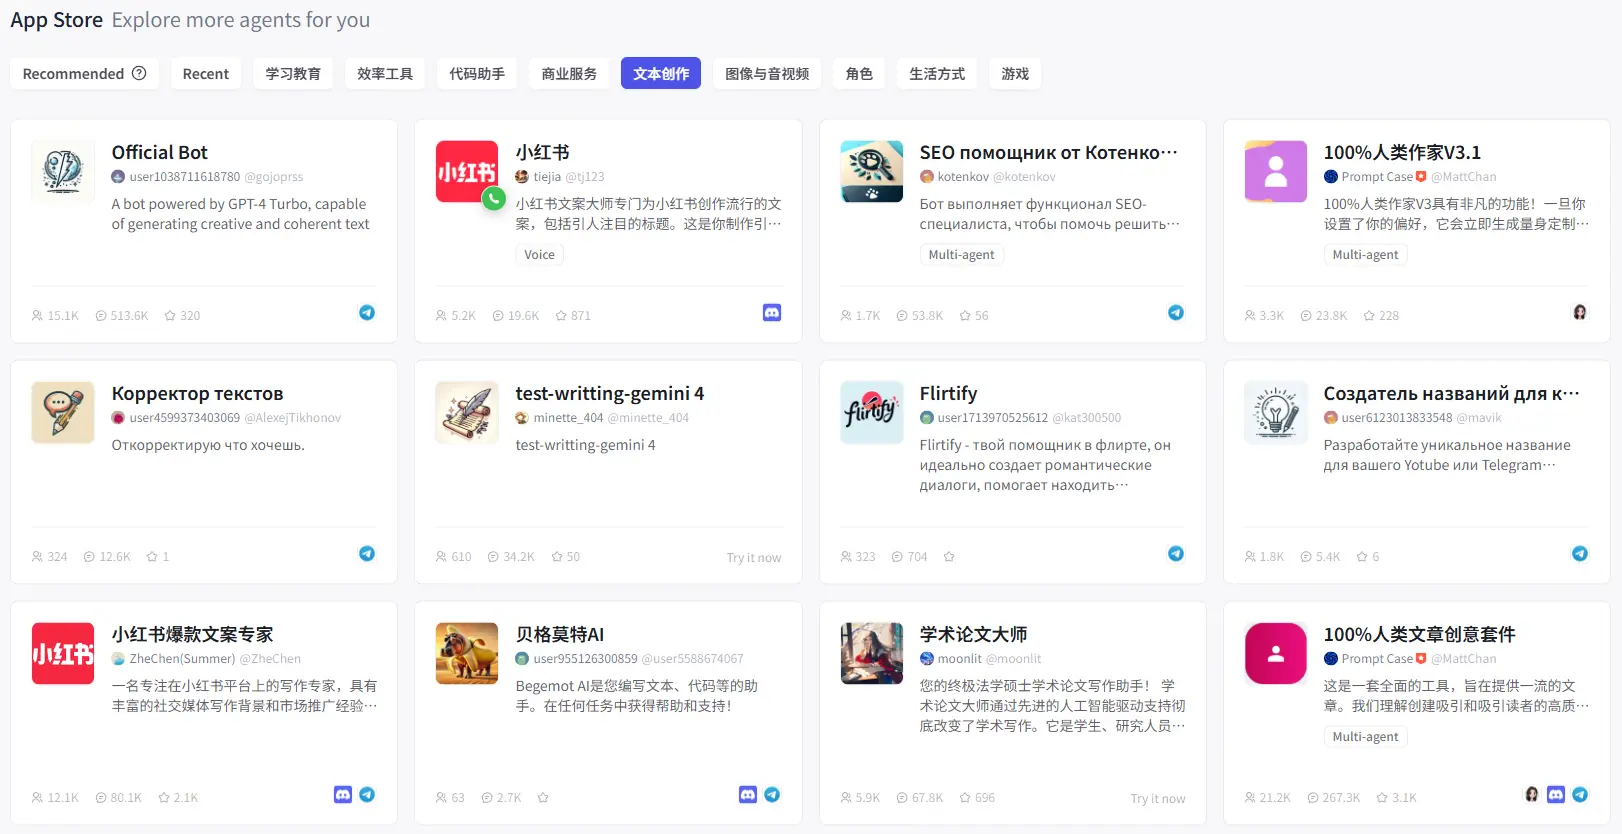
Task: Click Telegram icon on Official Bot card
Action: click(x=367, y=313)
